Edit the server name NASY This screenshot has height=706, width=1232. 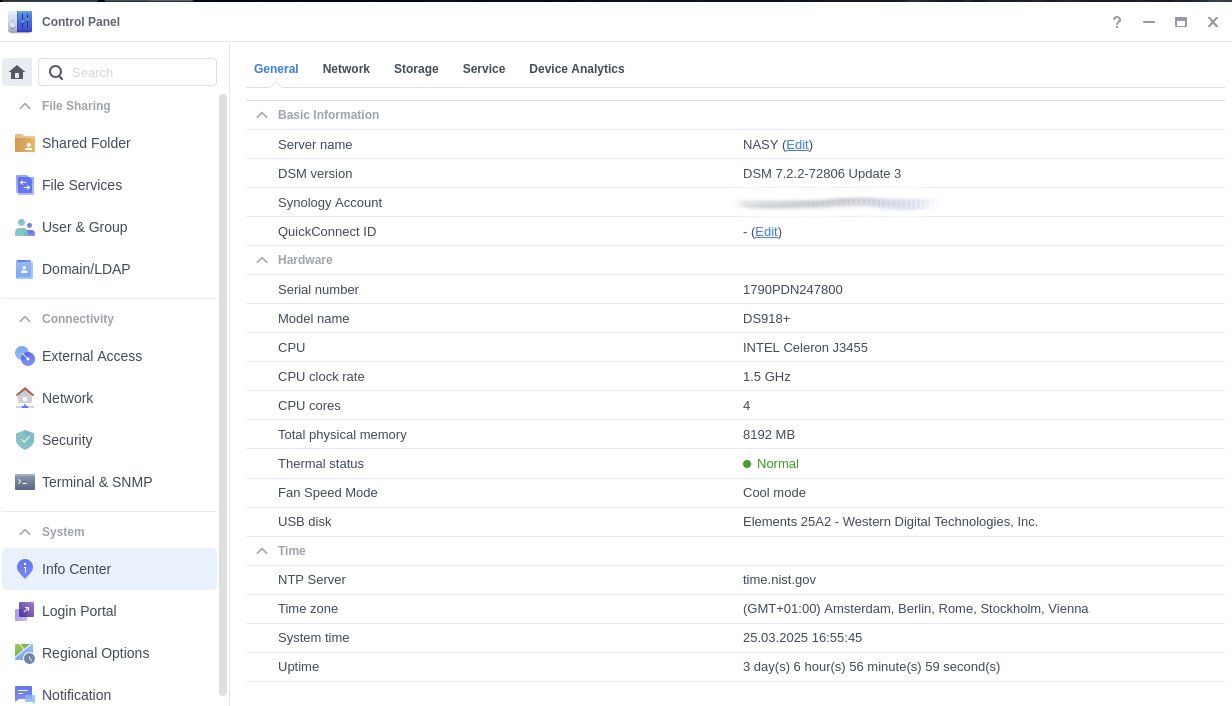tap(797, 145)
